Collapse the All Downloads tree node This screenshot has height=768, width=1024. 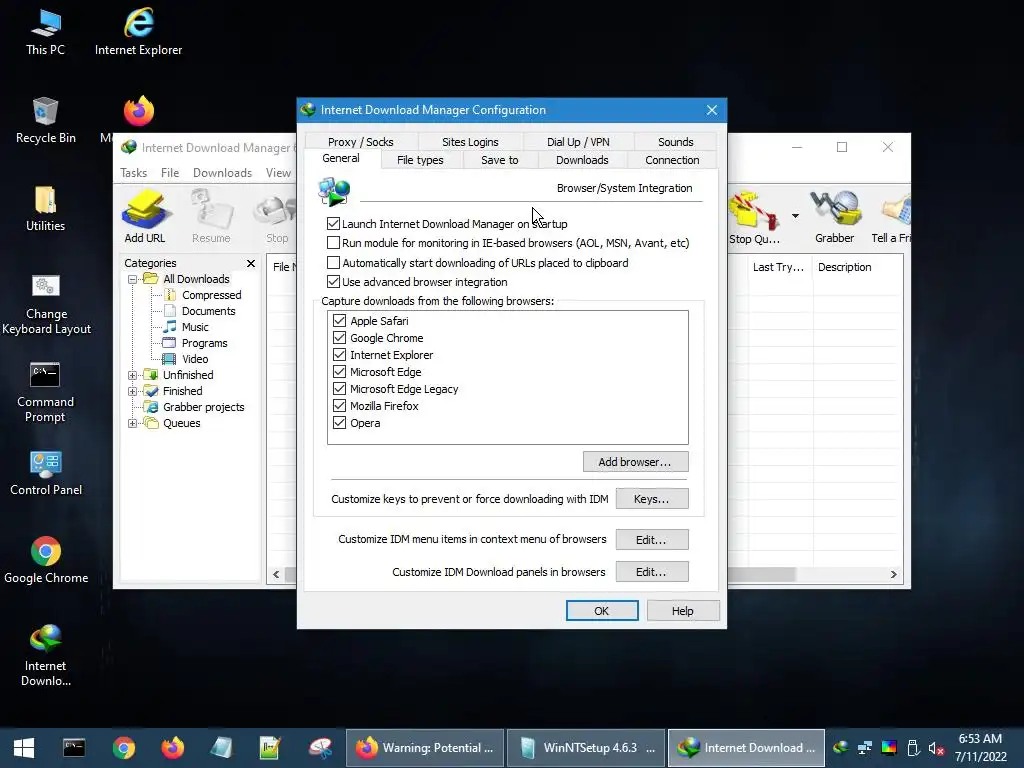point(133,280)
